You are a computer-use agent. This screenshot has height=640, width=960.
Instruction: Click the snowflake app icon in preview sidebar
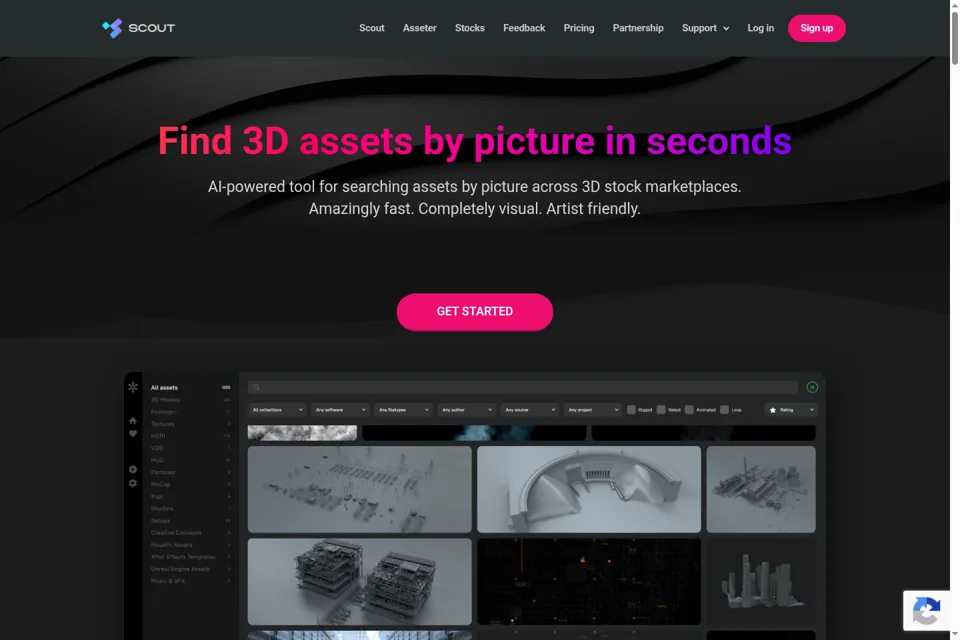click(x=133, y=387)
